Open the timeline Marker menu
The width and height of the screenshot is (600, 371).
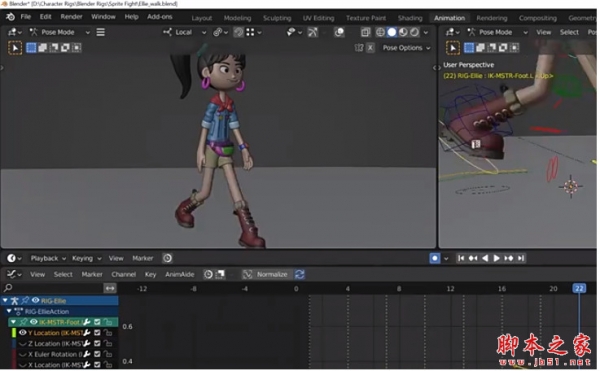point(143,259)
